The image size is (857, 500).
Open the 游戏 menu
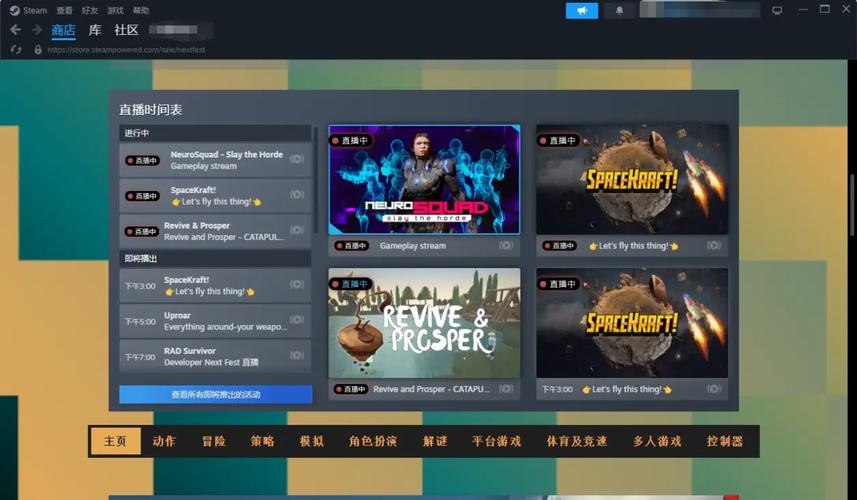pos(115,10)
